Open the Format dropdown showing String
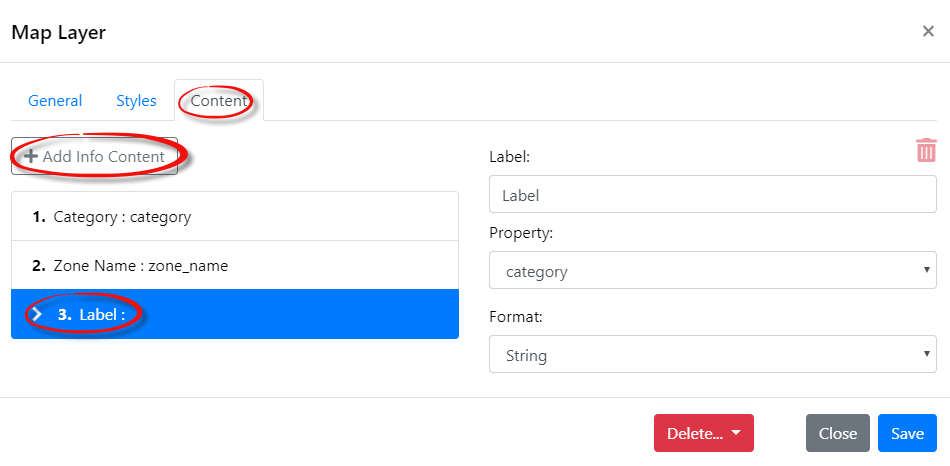 click(712, 354)
